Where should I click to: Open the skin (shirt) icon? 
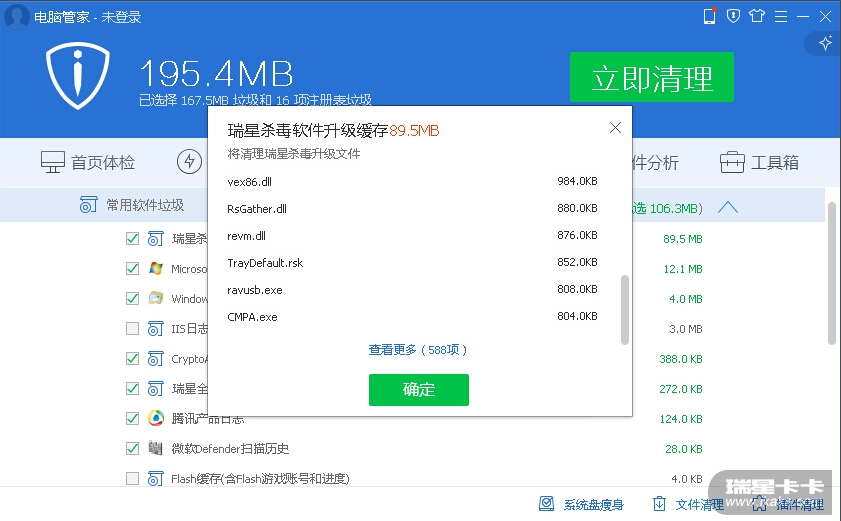[x=757, y=16]
